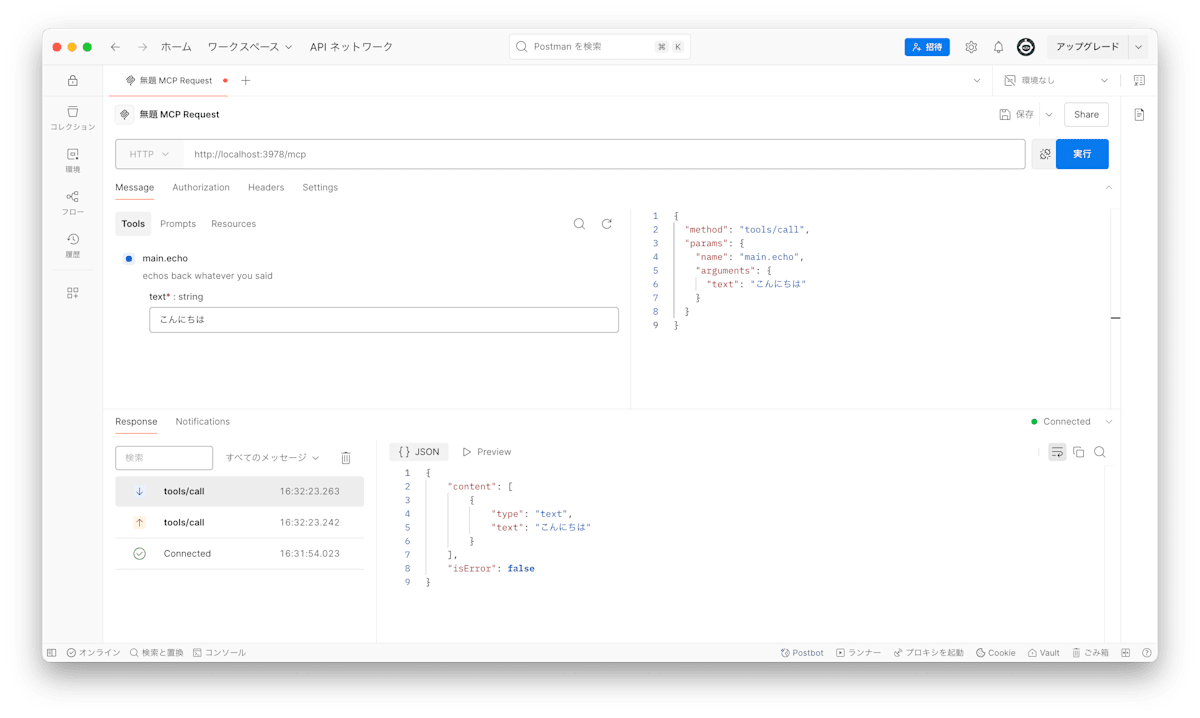Select the Resources tab
This screenshot has width=1200, height=718.
pyautogui.click(x=234, y=224)
